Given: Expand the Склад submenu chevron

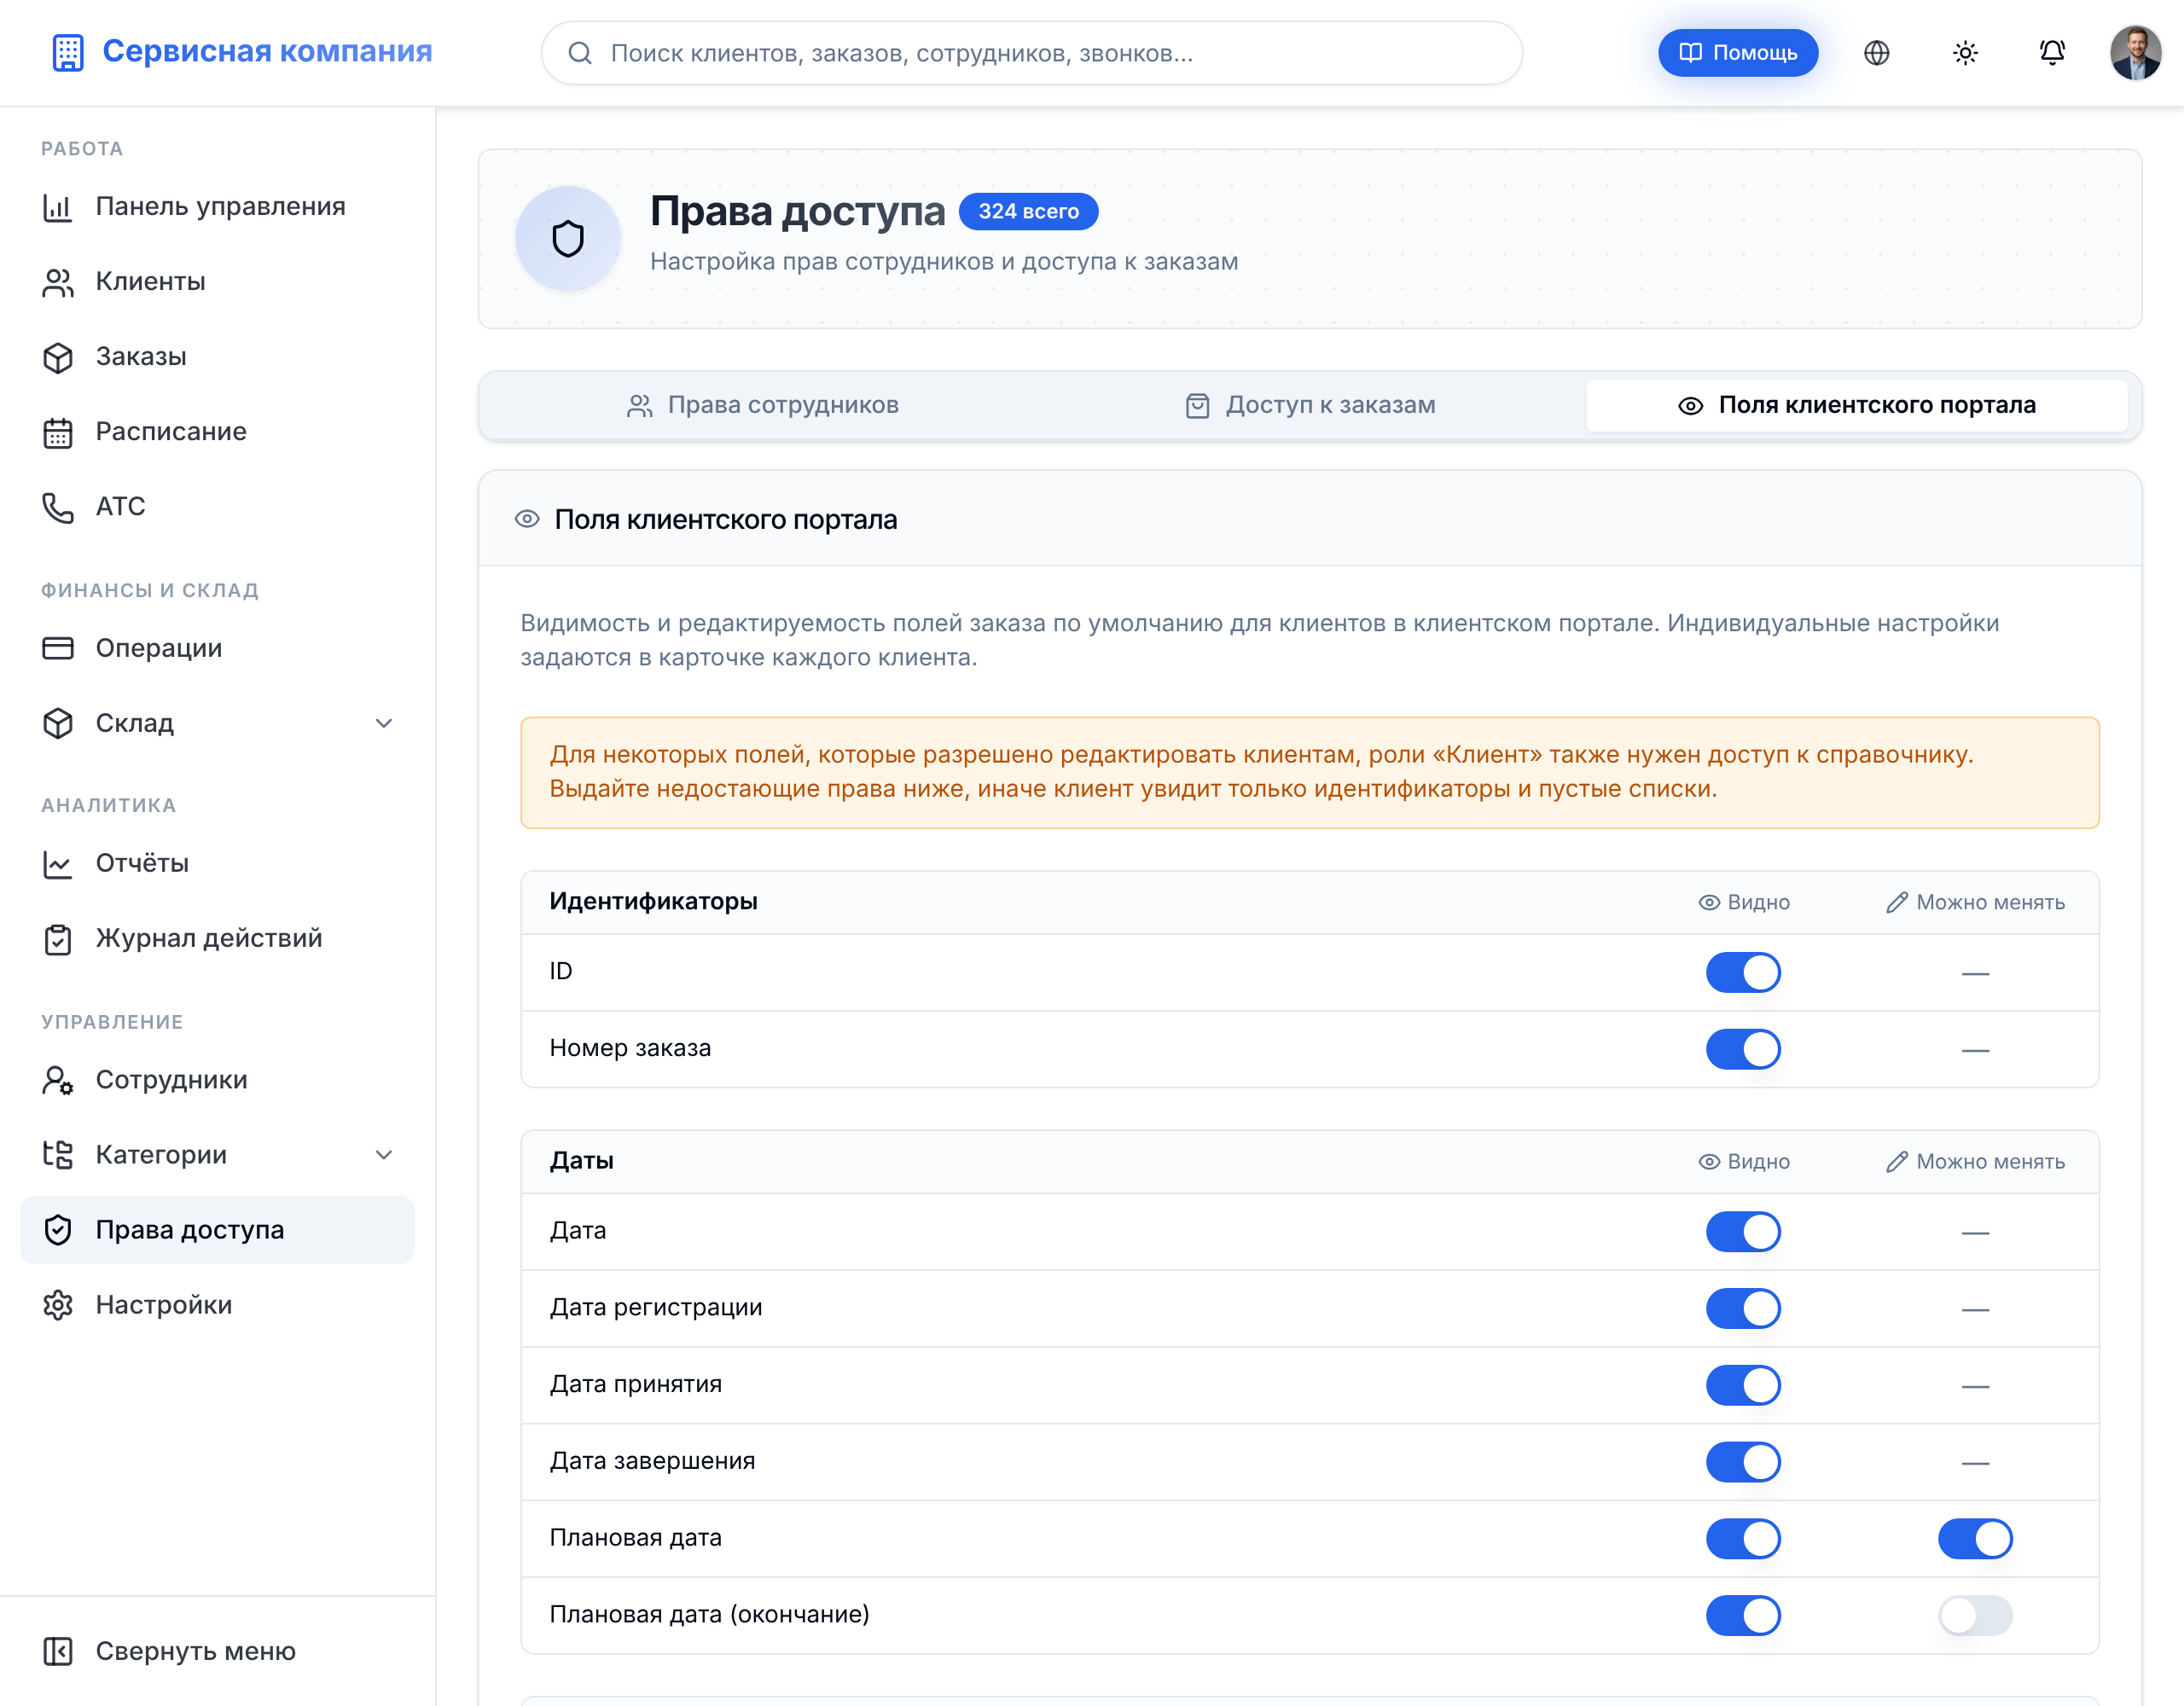Looking at the screenshot, I should 384,723.
